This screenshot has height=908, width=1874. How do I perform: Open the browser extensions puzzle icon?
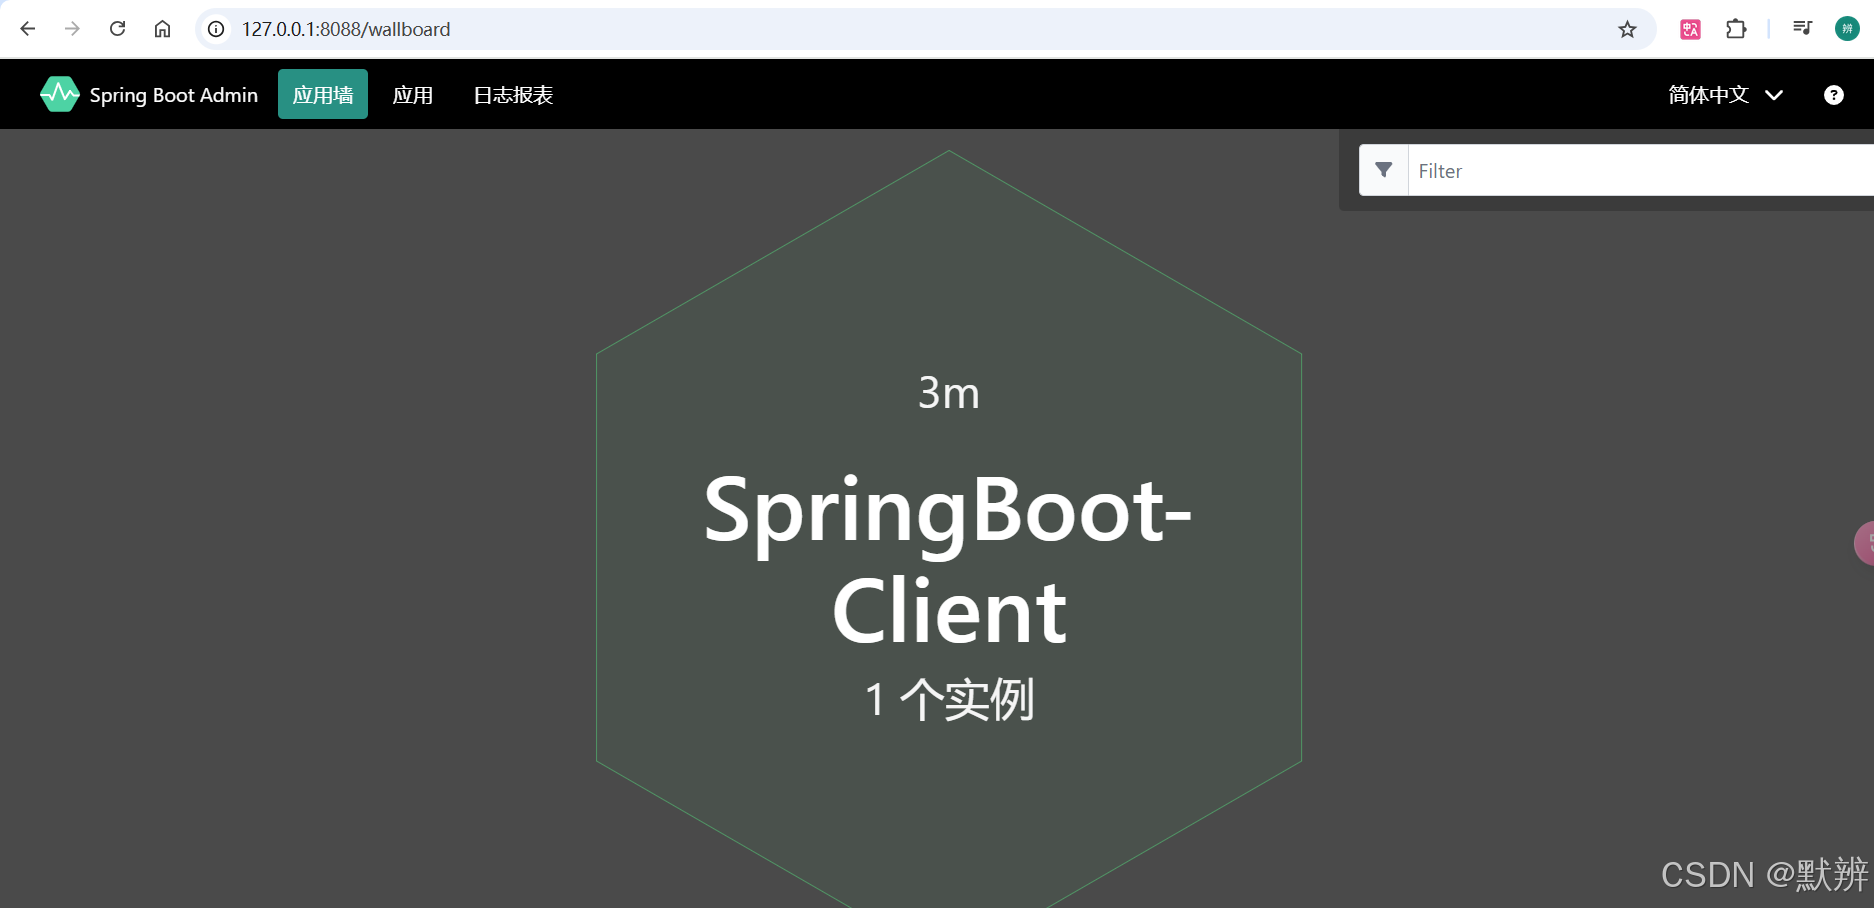1737,29
